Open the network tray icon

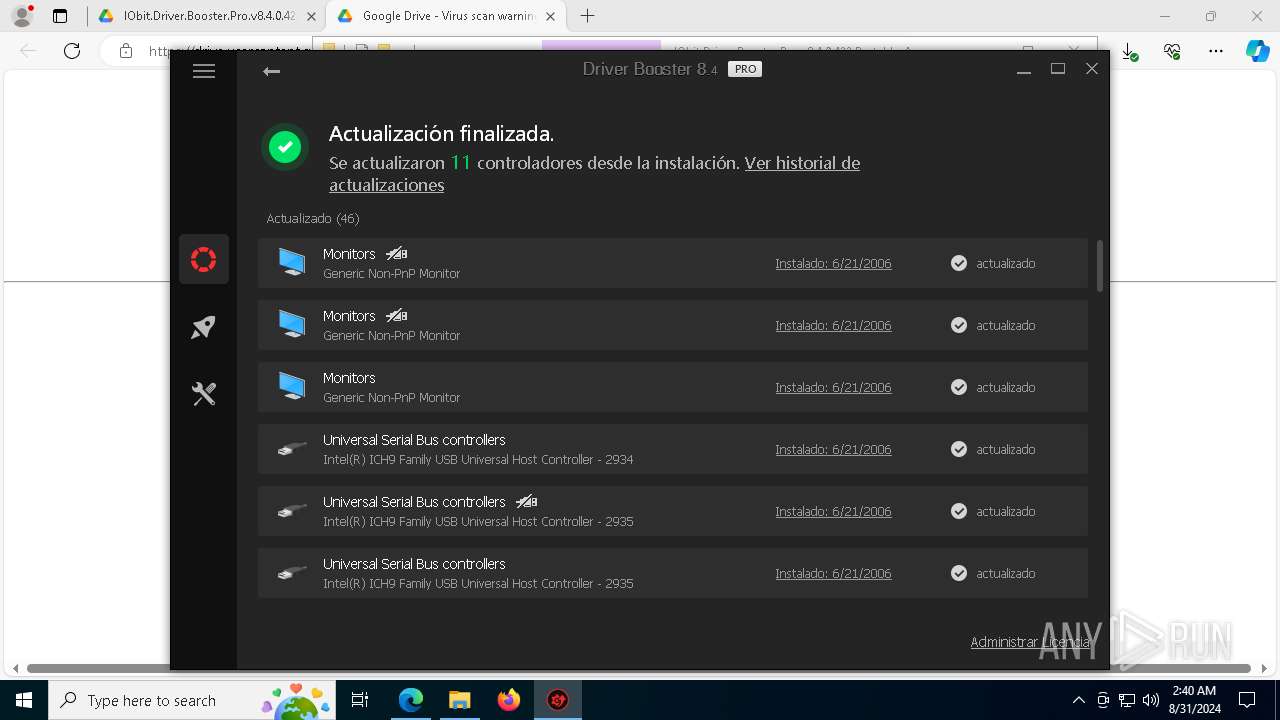click(x=1127, y=700)
